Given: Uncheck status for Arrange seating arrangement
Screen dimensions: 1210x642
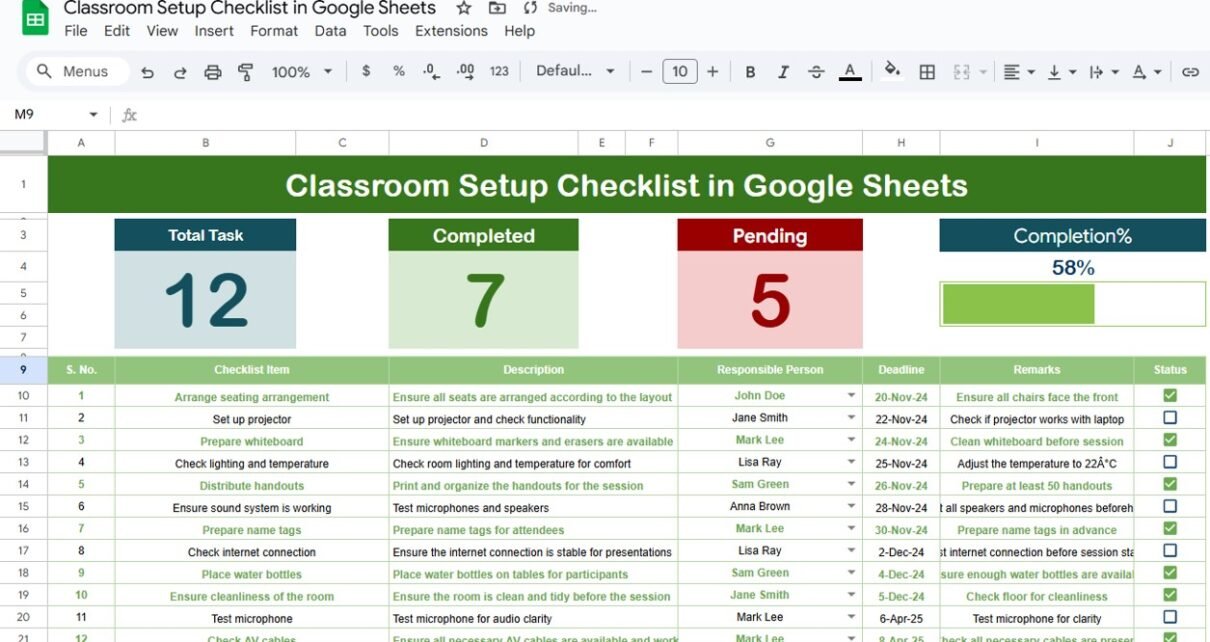Looking at the screenshot, I should click(1170, 396).
